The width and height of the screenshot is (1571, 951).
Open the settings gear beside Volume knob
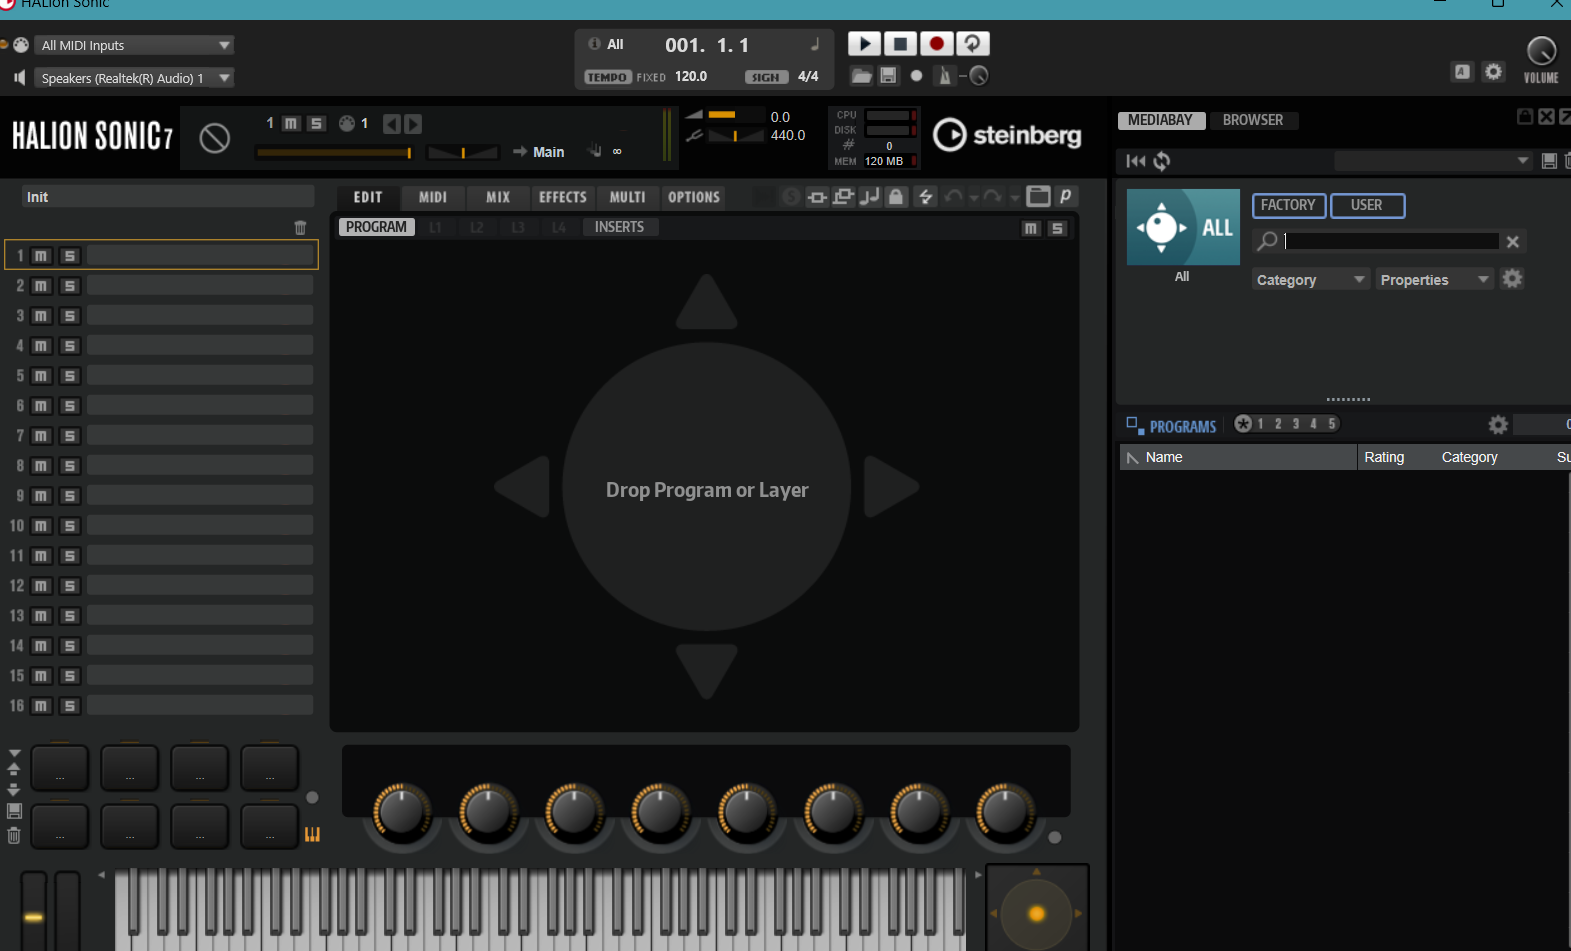point(1493,72)
